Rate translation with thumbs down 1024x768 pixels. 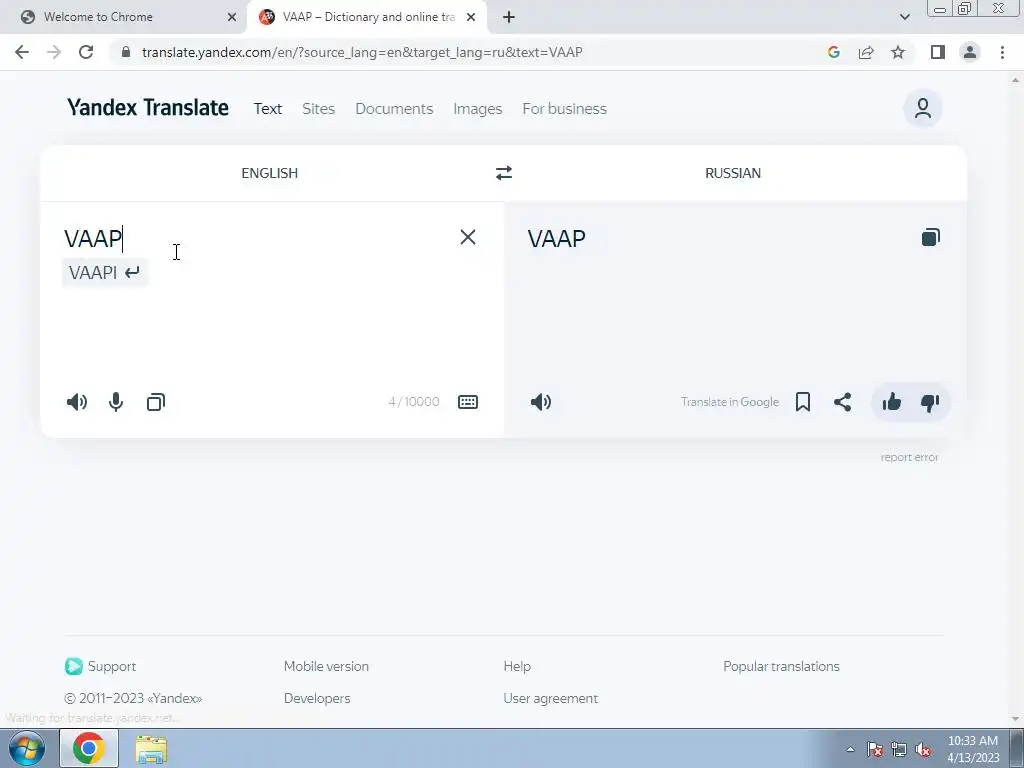930,402
